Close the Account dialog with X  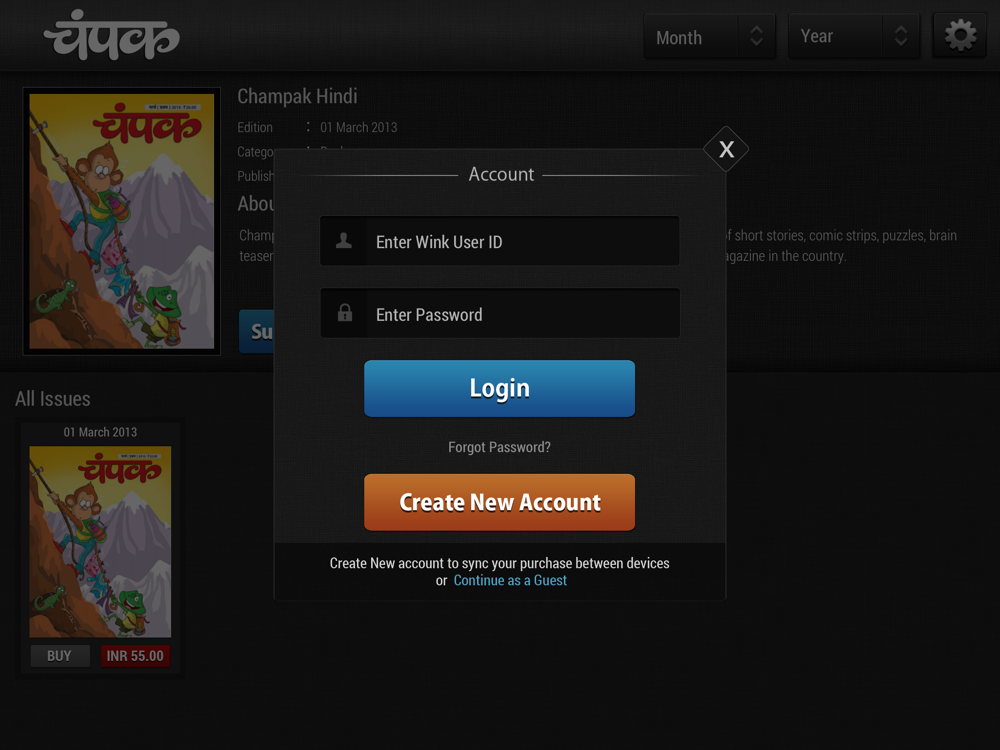point(726,149)
